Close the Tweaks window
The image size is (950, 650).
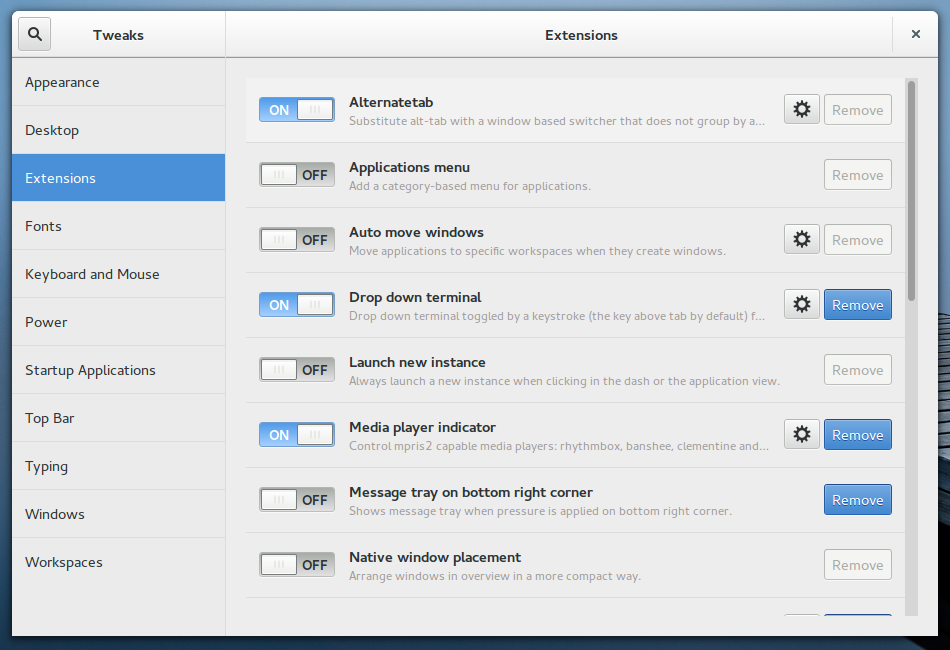(x=915, y=35)
